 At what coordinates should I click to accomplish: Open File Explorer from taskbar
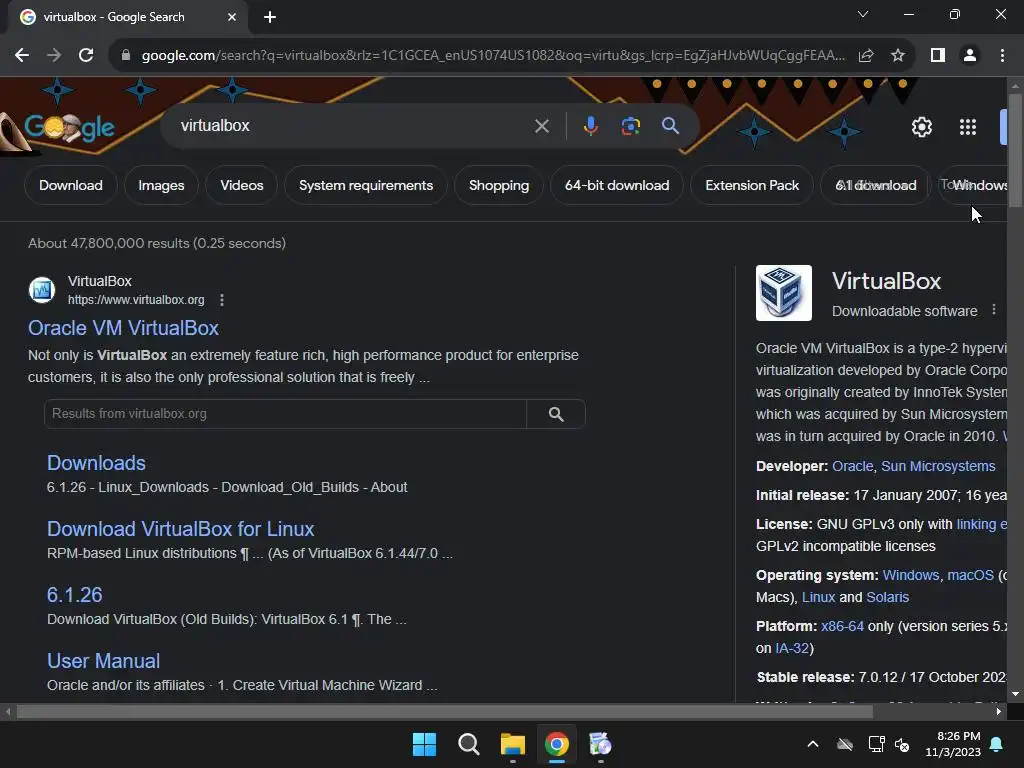coord(513,744)
